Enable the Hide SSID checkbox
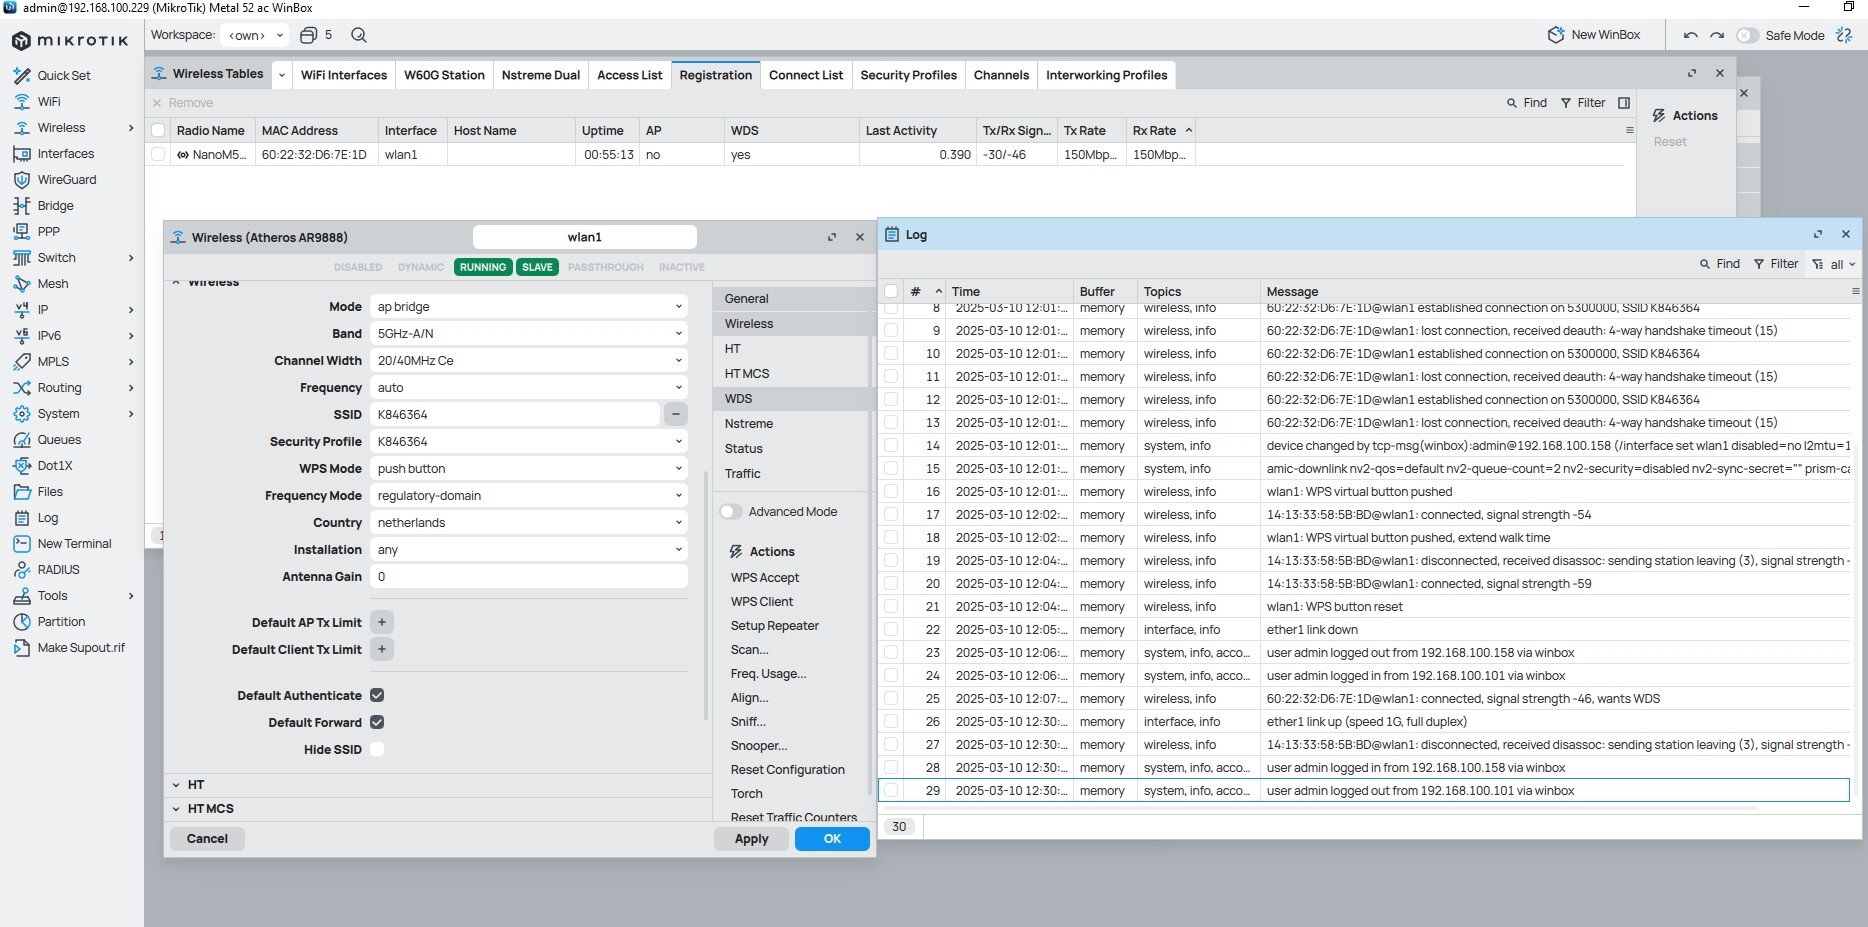The width and height of the screenshot is (1868, 927). pyautogui.click(x=377, y=749)
